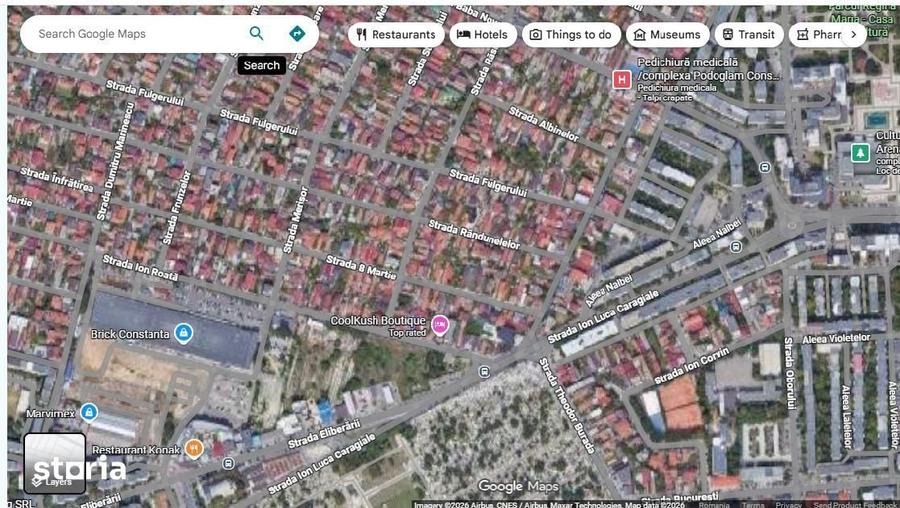The height and width of the screenshot is (508, 900).
Task: Open directions via the blue arrow icon
Action: point(297,33)
